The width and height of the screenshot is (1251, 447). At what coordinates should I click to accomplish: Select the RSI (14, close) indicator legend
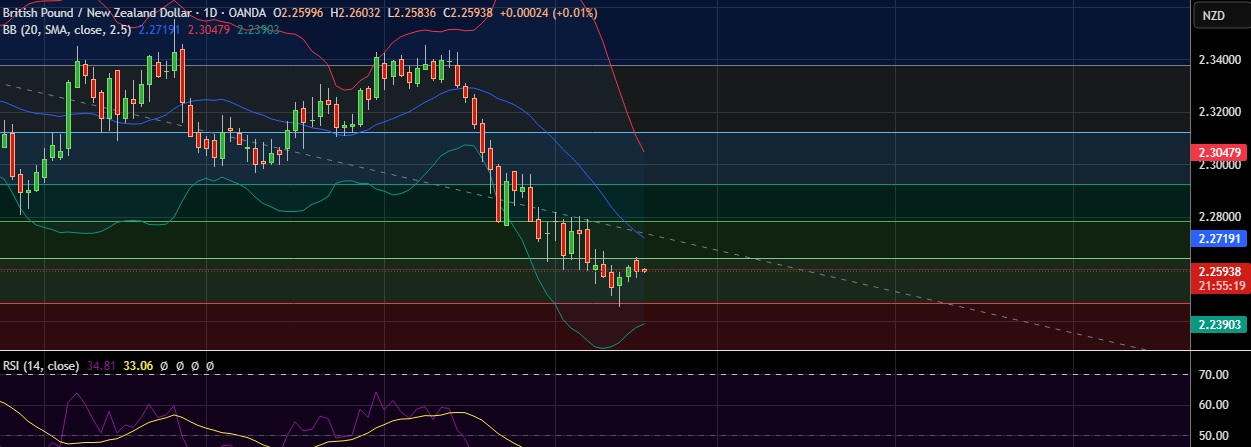click(x=41, y=366)
